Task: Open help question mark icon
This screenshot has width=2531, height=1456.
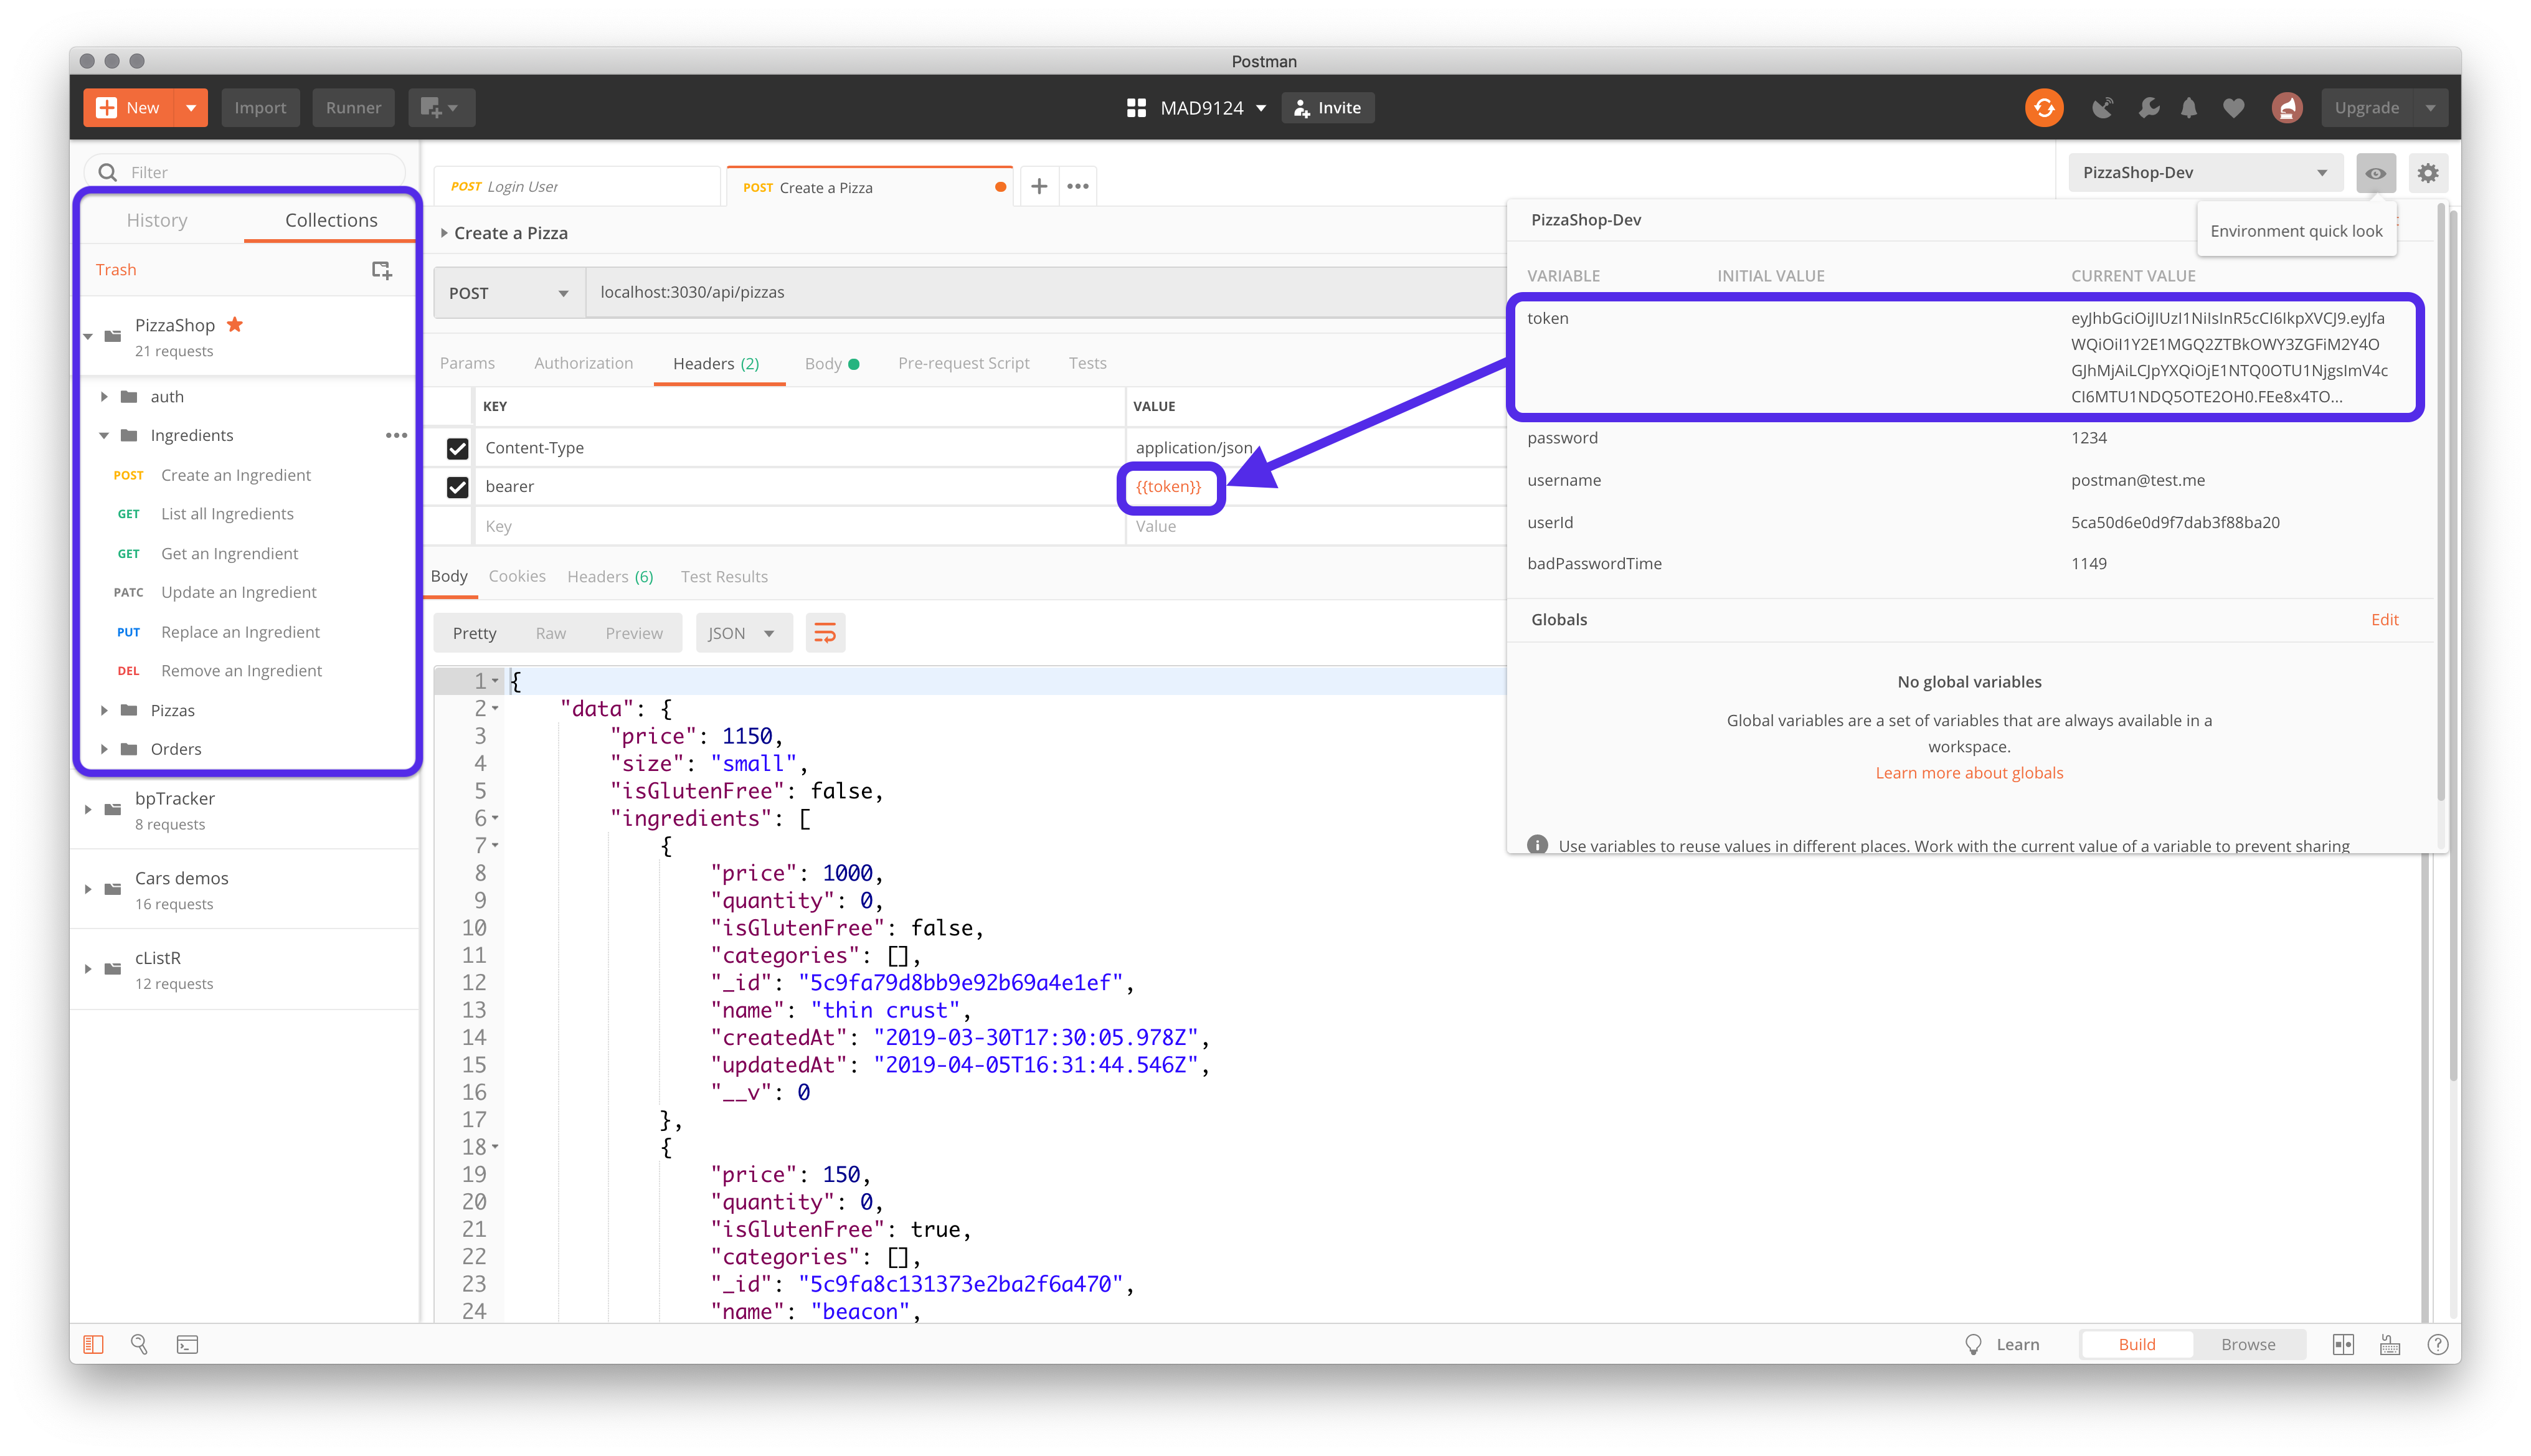Action: (2437, 1344)
